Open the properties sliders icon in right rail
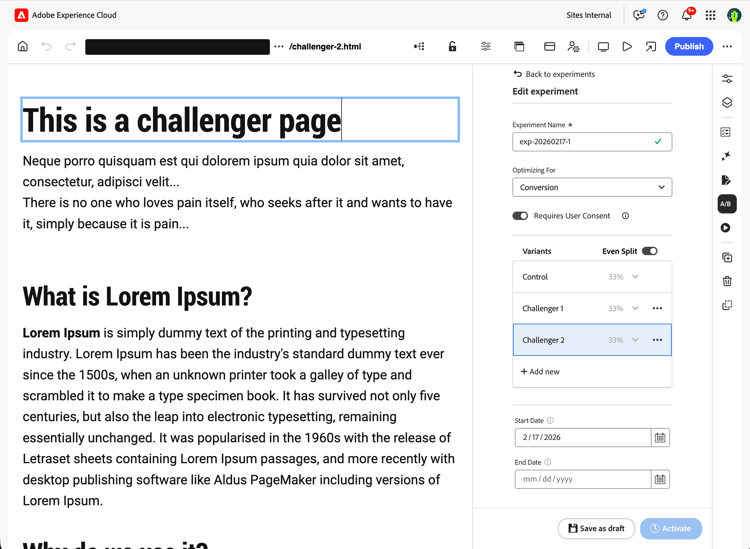This screenshot has height=549, width=750. tap(727, 79)
